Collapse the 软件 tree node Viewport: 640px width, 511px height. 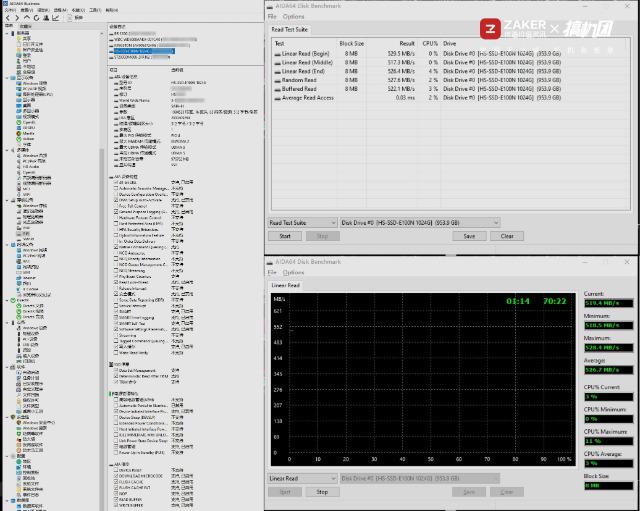8,367
